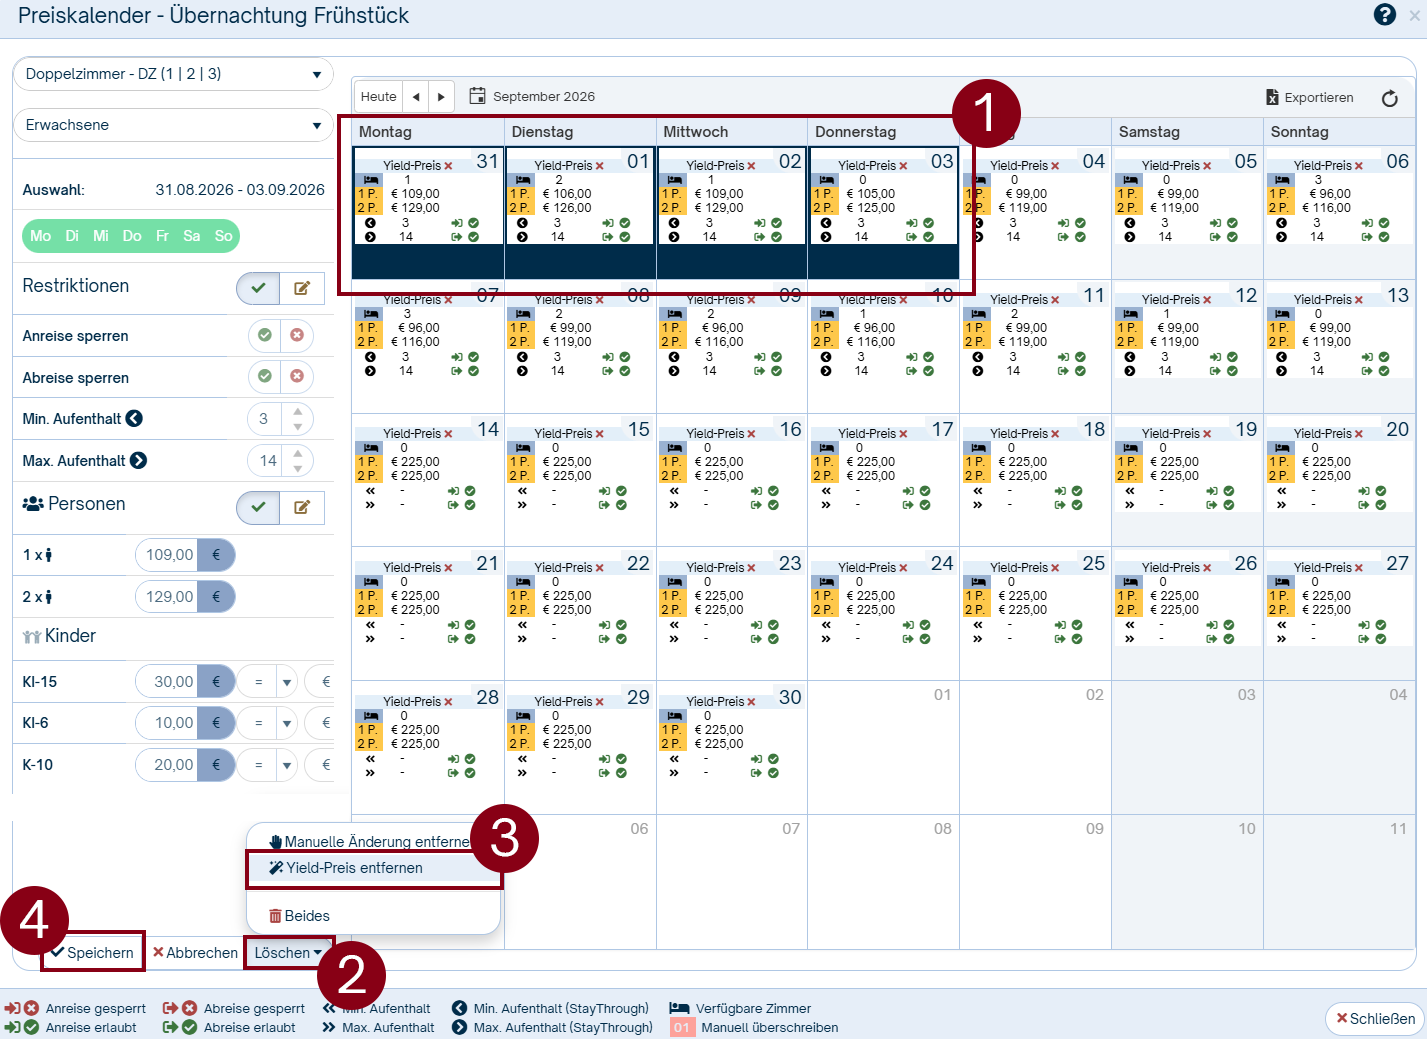Click the 1 person price field 109,00

tap(166, 555)
